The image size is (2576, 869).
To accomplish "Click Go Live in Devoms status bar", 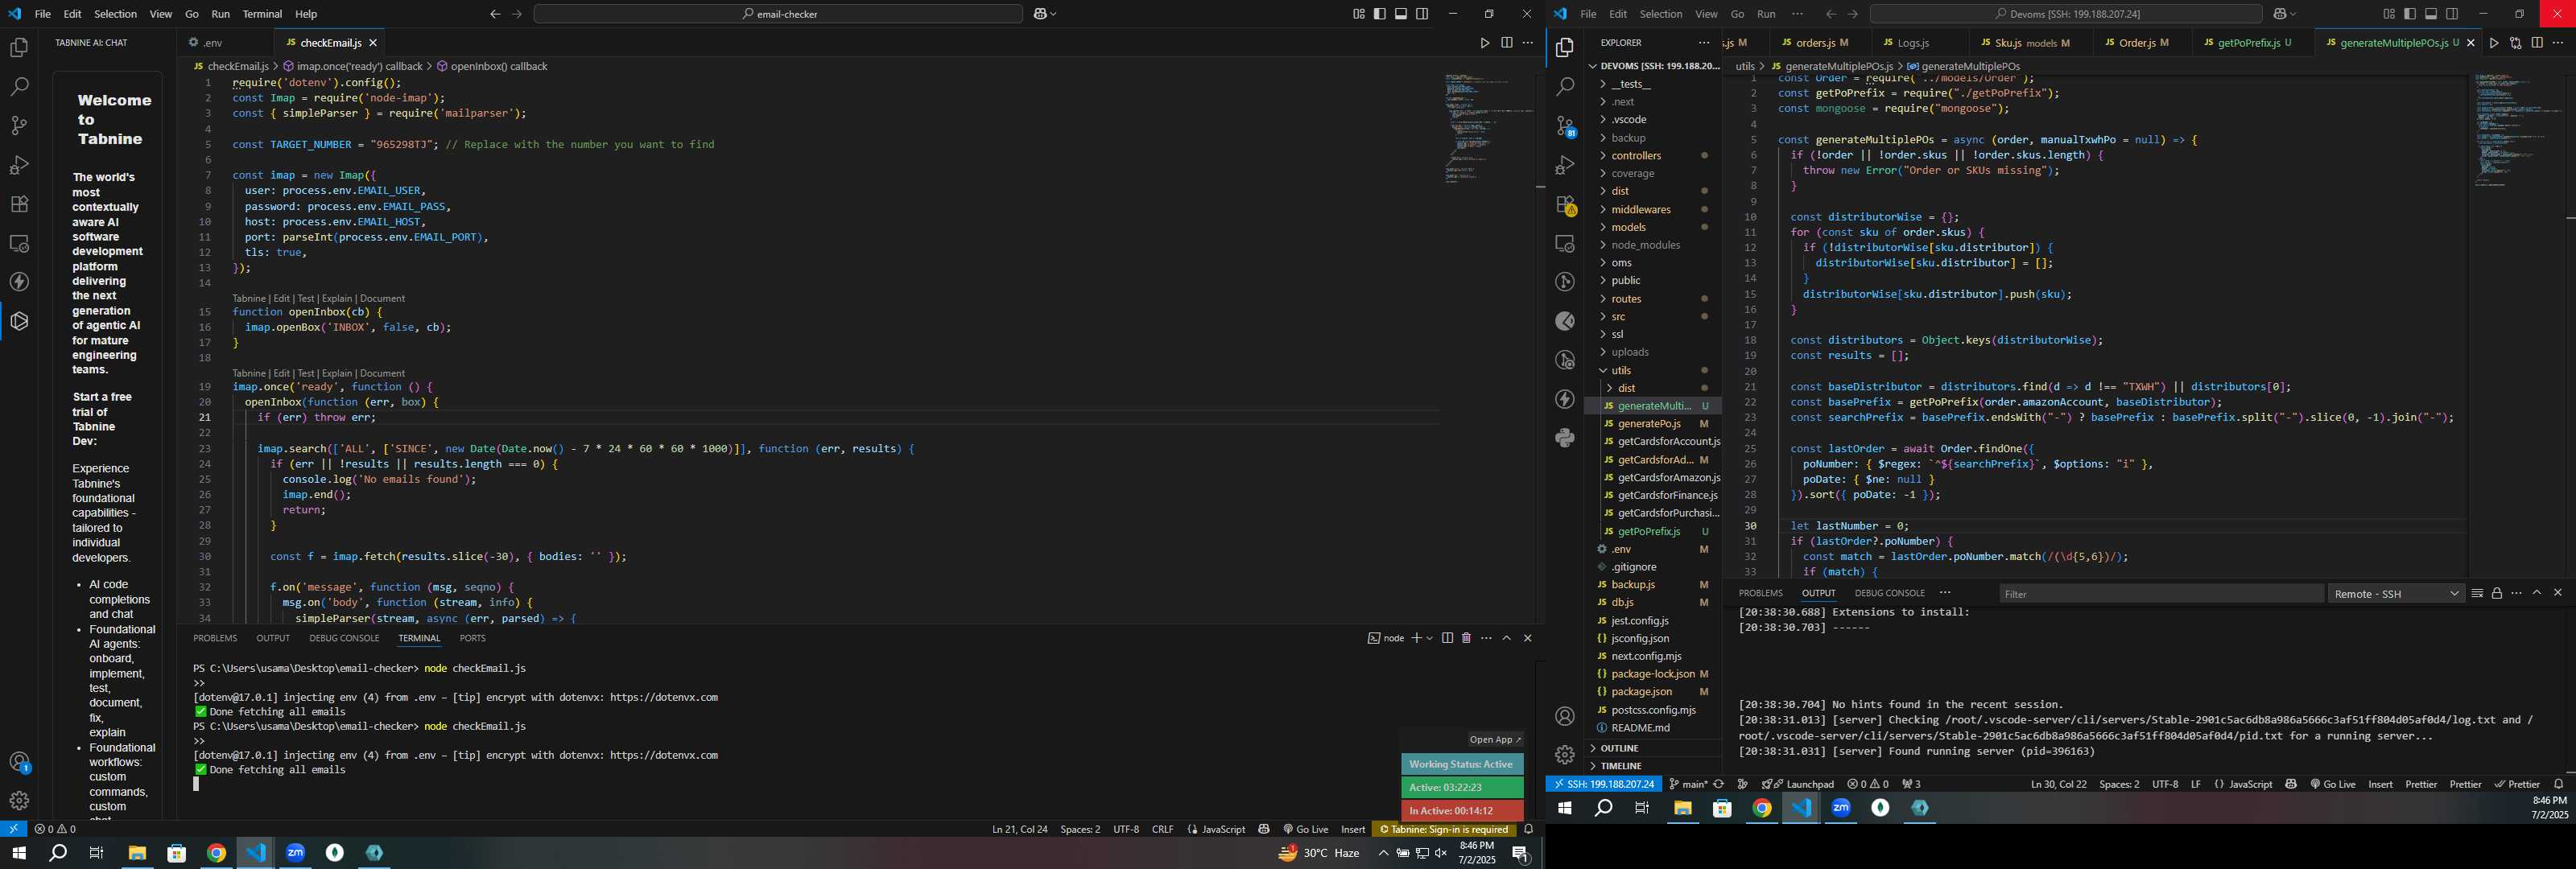I will [x=2332, y=784].
